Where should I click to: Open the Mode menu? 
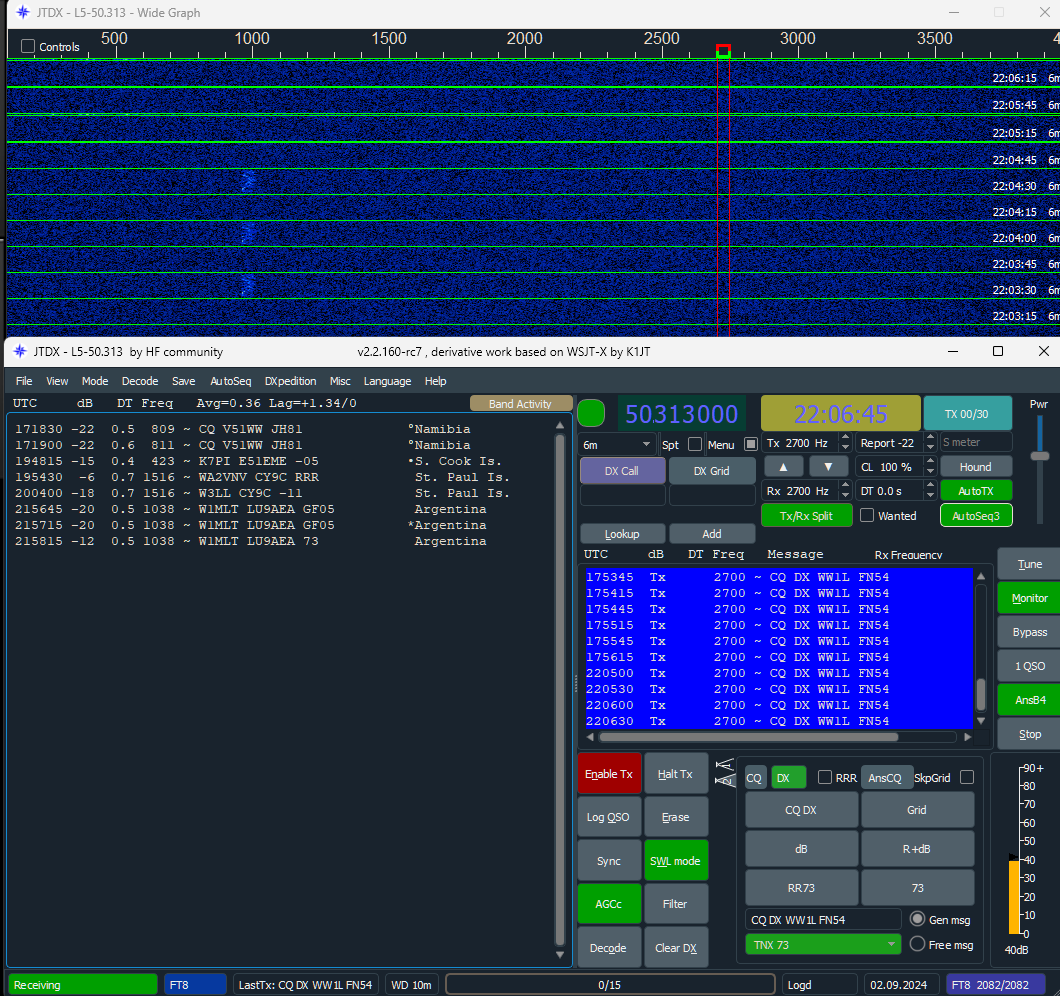coord(95,381)
